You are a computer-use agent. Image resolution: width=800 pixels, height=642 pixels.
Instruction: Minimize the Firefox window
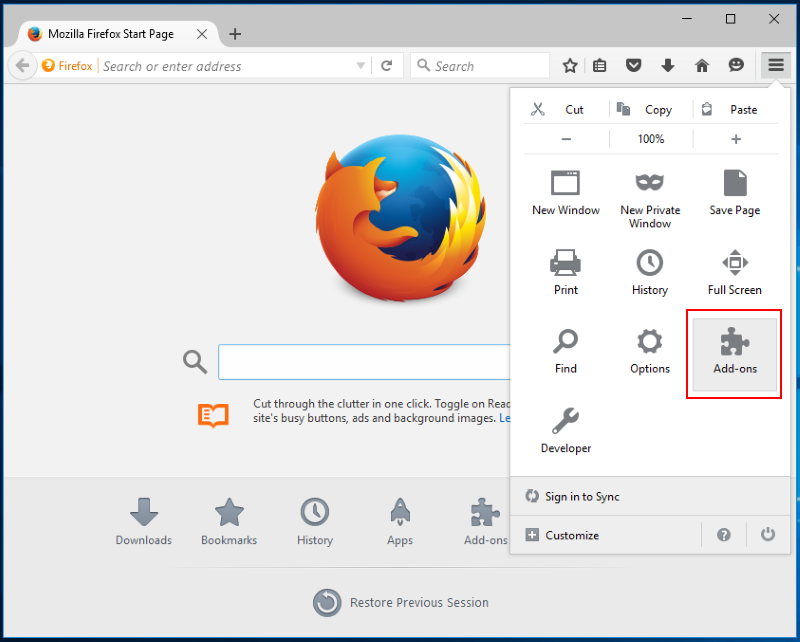pyautogui.click(x=687, y=19)
